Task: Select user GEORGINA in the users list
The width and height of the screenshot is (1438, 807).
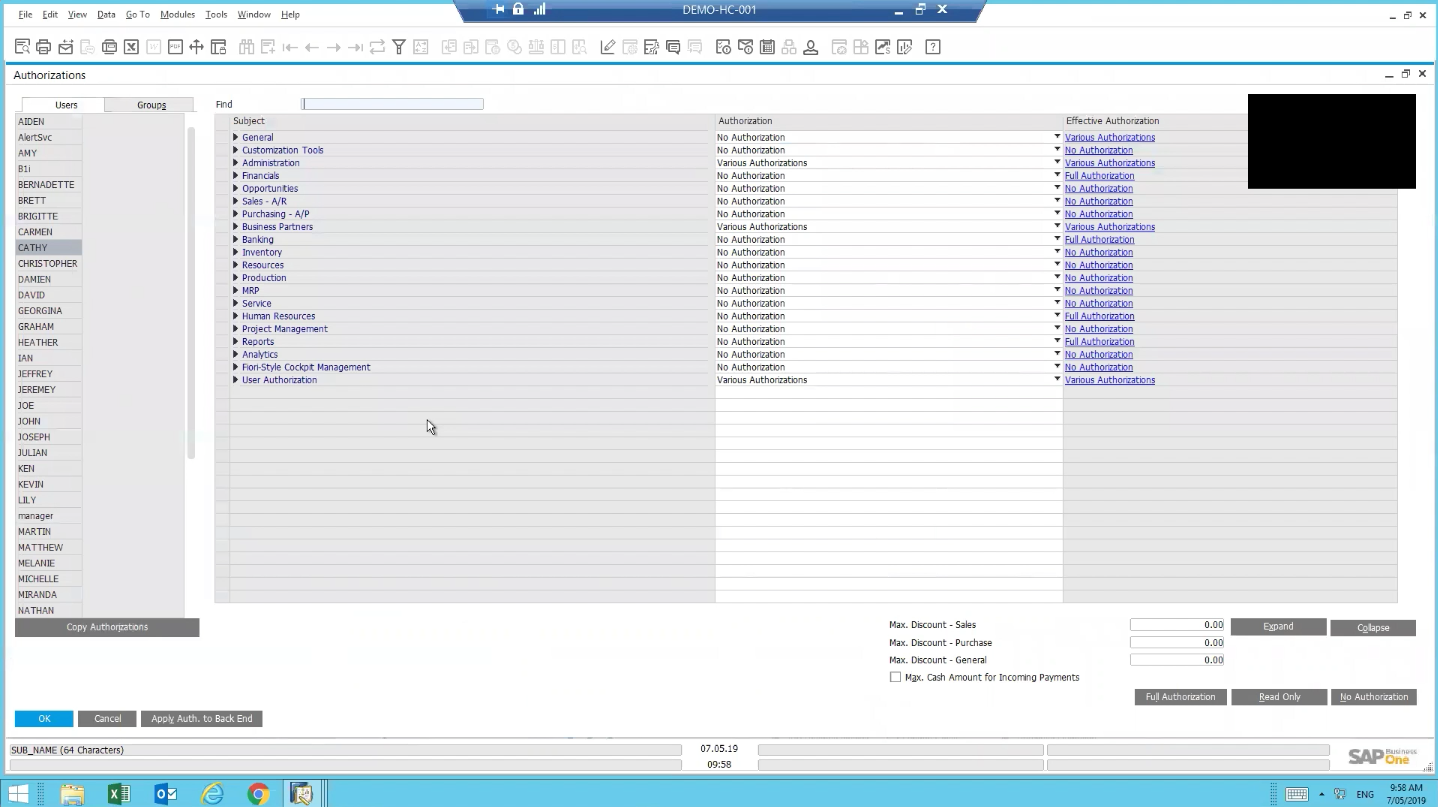Action: pos(48,311)
